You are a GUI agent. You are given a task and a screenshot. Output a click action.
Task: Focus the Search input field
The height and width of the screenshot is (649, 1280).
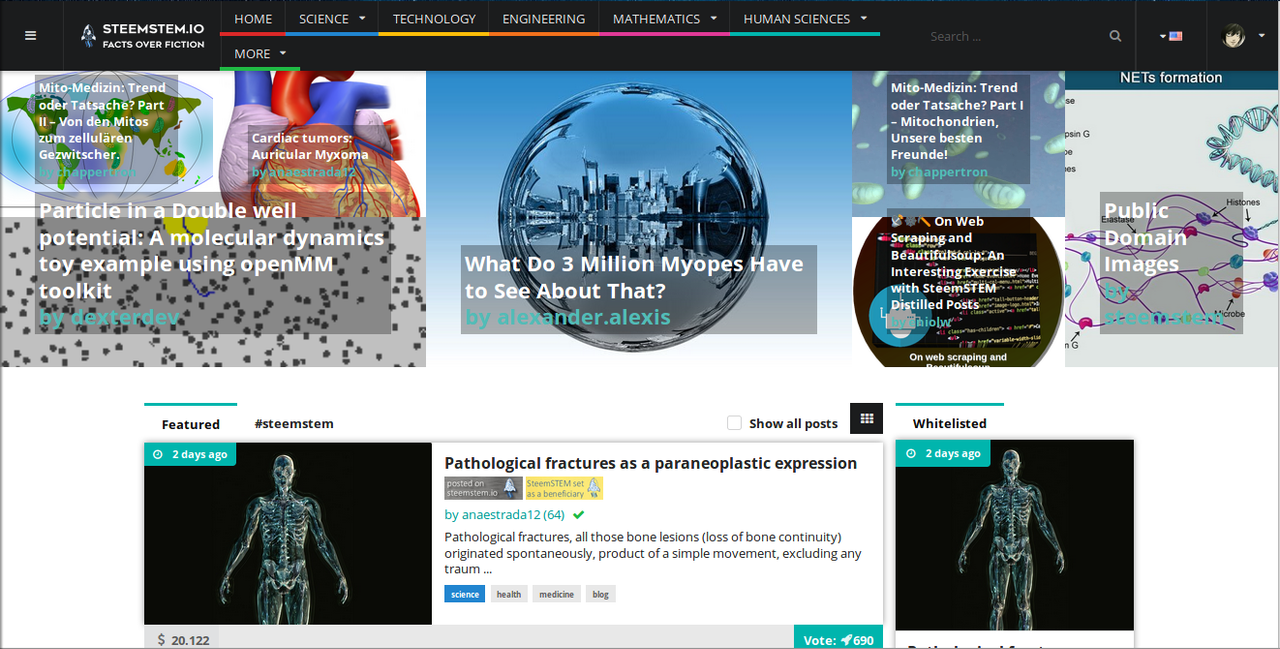tap(1015, 36)
